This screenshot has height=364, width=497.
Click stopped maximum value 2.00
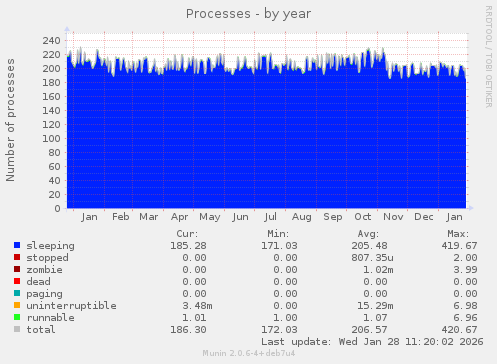tap(465, 258)
